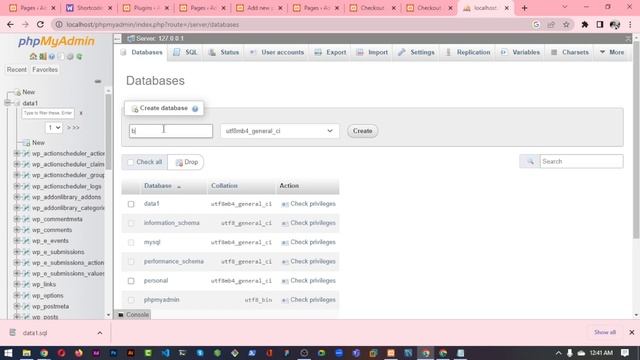Go to the User accounts tab

[x=277, y=52]
